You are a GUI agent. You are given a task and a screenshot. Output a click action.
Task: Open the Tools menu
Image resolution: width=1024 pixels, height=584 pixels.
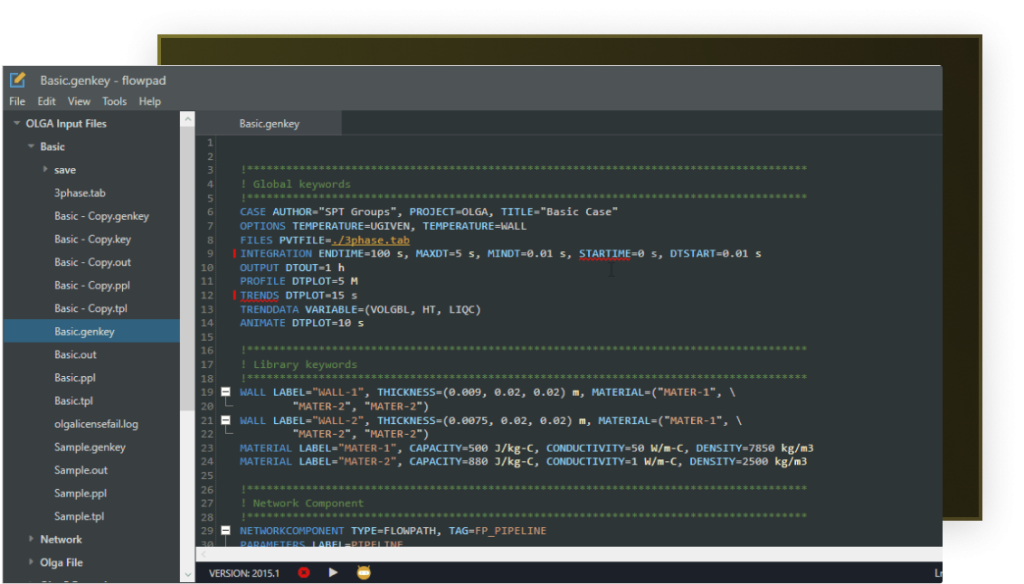tap(114, 101)
